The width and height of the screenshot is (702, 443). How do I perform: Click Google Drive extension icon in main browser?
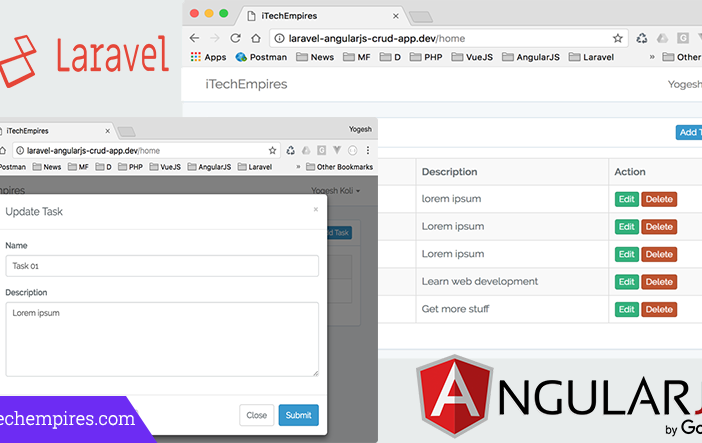tap(662, 39)
